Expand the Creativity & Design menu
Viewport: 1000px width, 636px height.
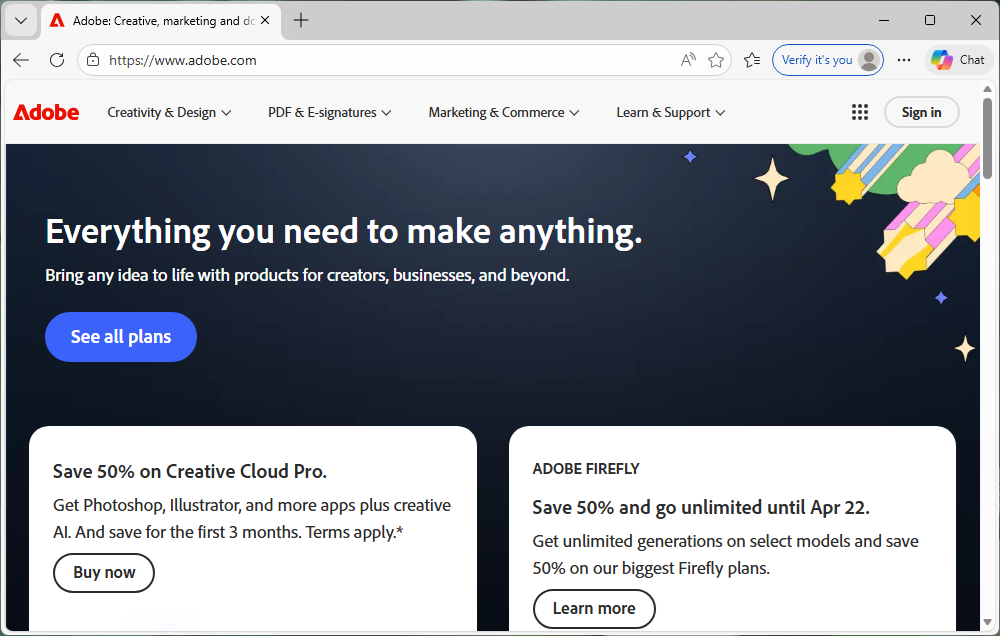169,112
